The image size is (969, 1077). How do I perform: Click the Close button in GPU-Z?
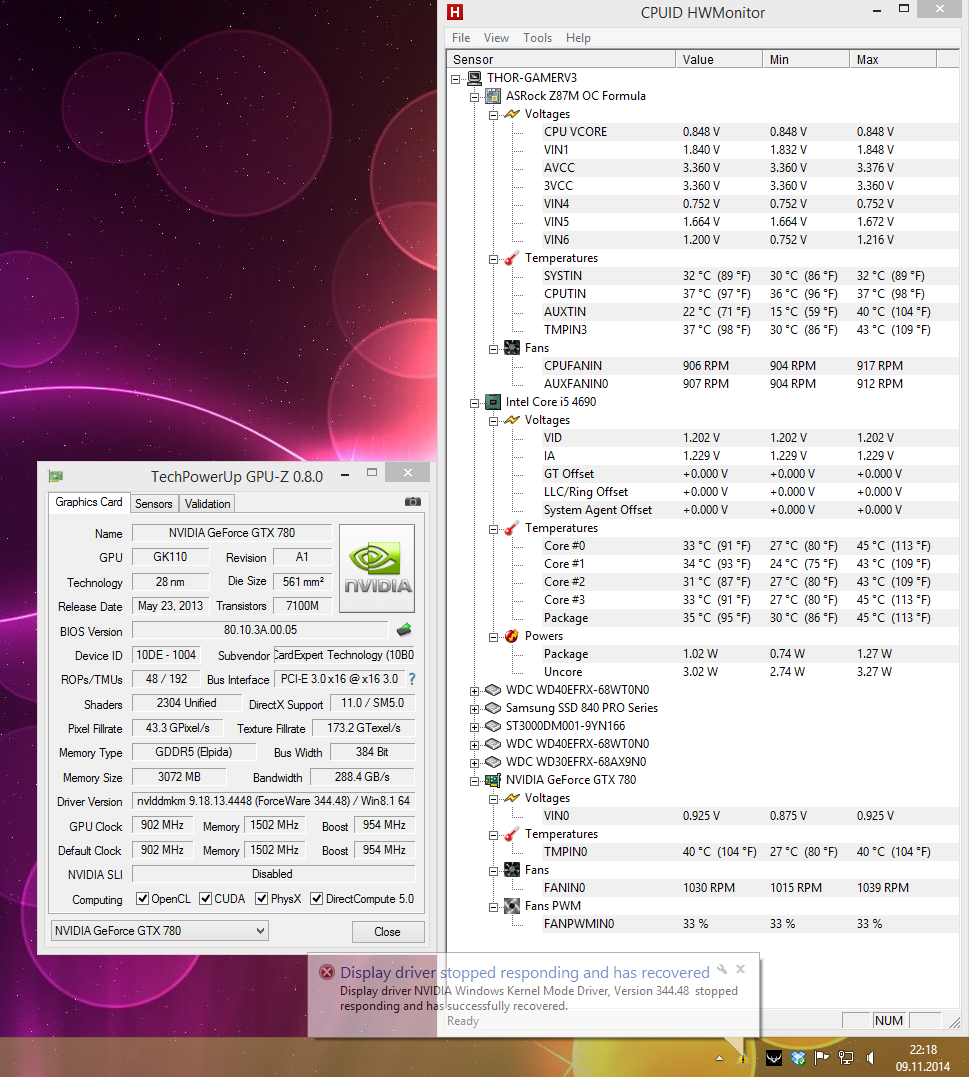coord(388,931)
